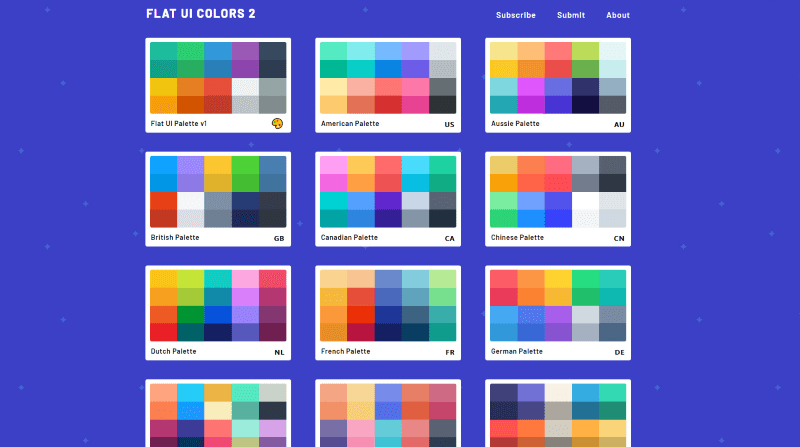This screenshot has height=447, width=800.
Task: Pick the yellow swatch in German Palette top row
Action: pyautogui.click(x=558, y=279)
